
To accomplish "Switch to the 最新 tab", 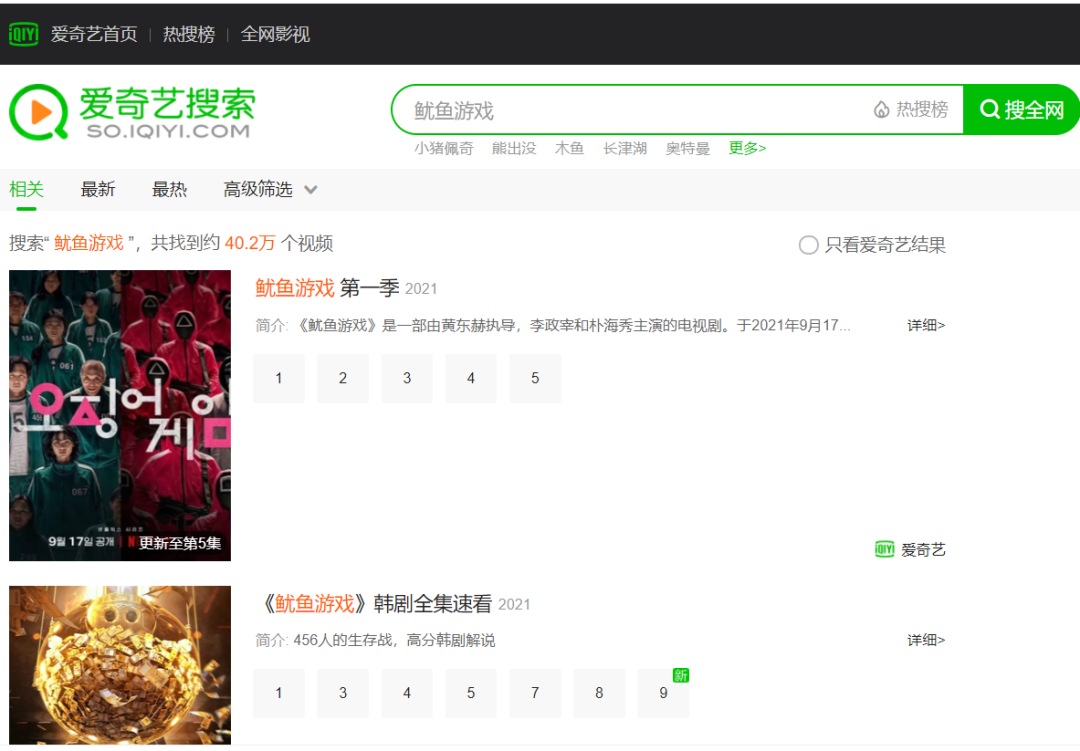I will coord(98,189).
